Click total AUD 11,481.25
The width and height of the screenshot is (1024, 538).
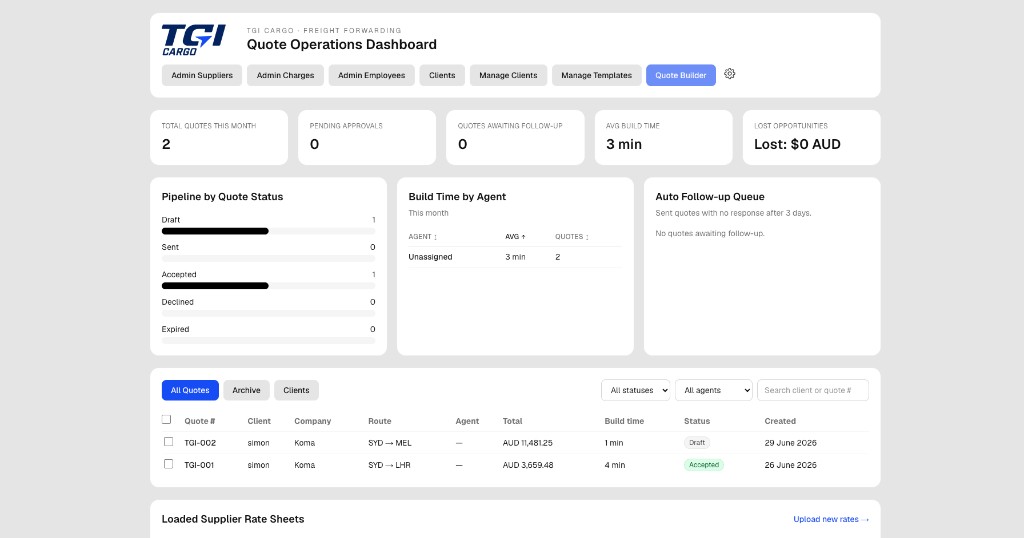pos(528,443)
